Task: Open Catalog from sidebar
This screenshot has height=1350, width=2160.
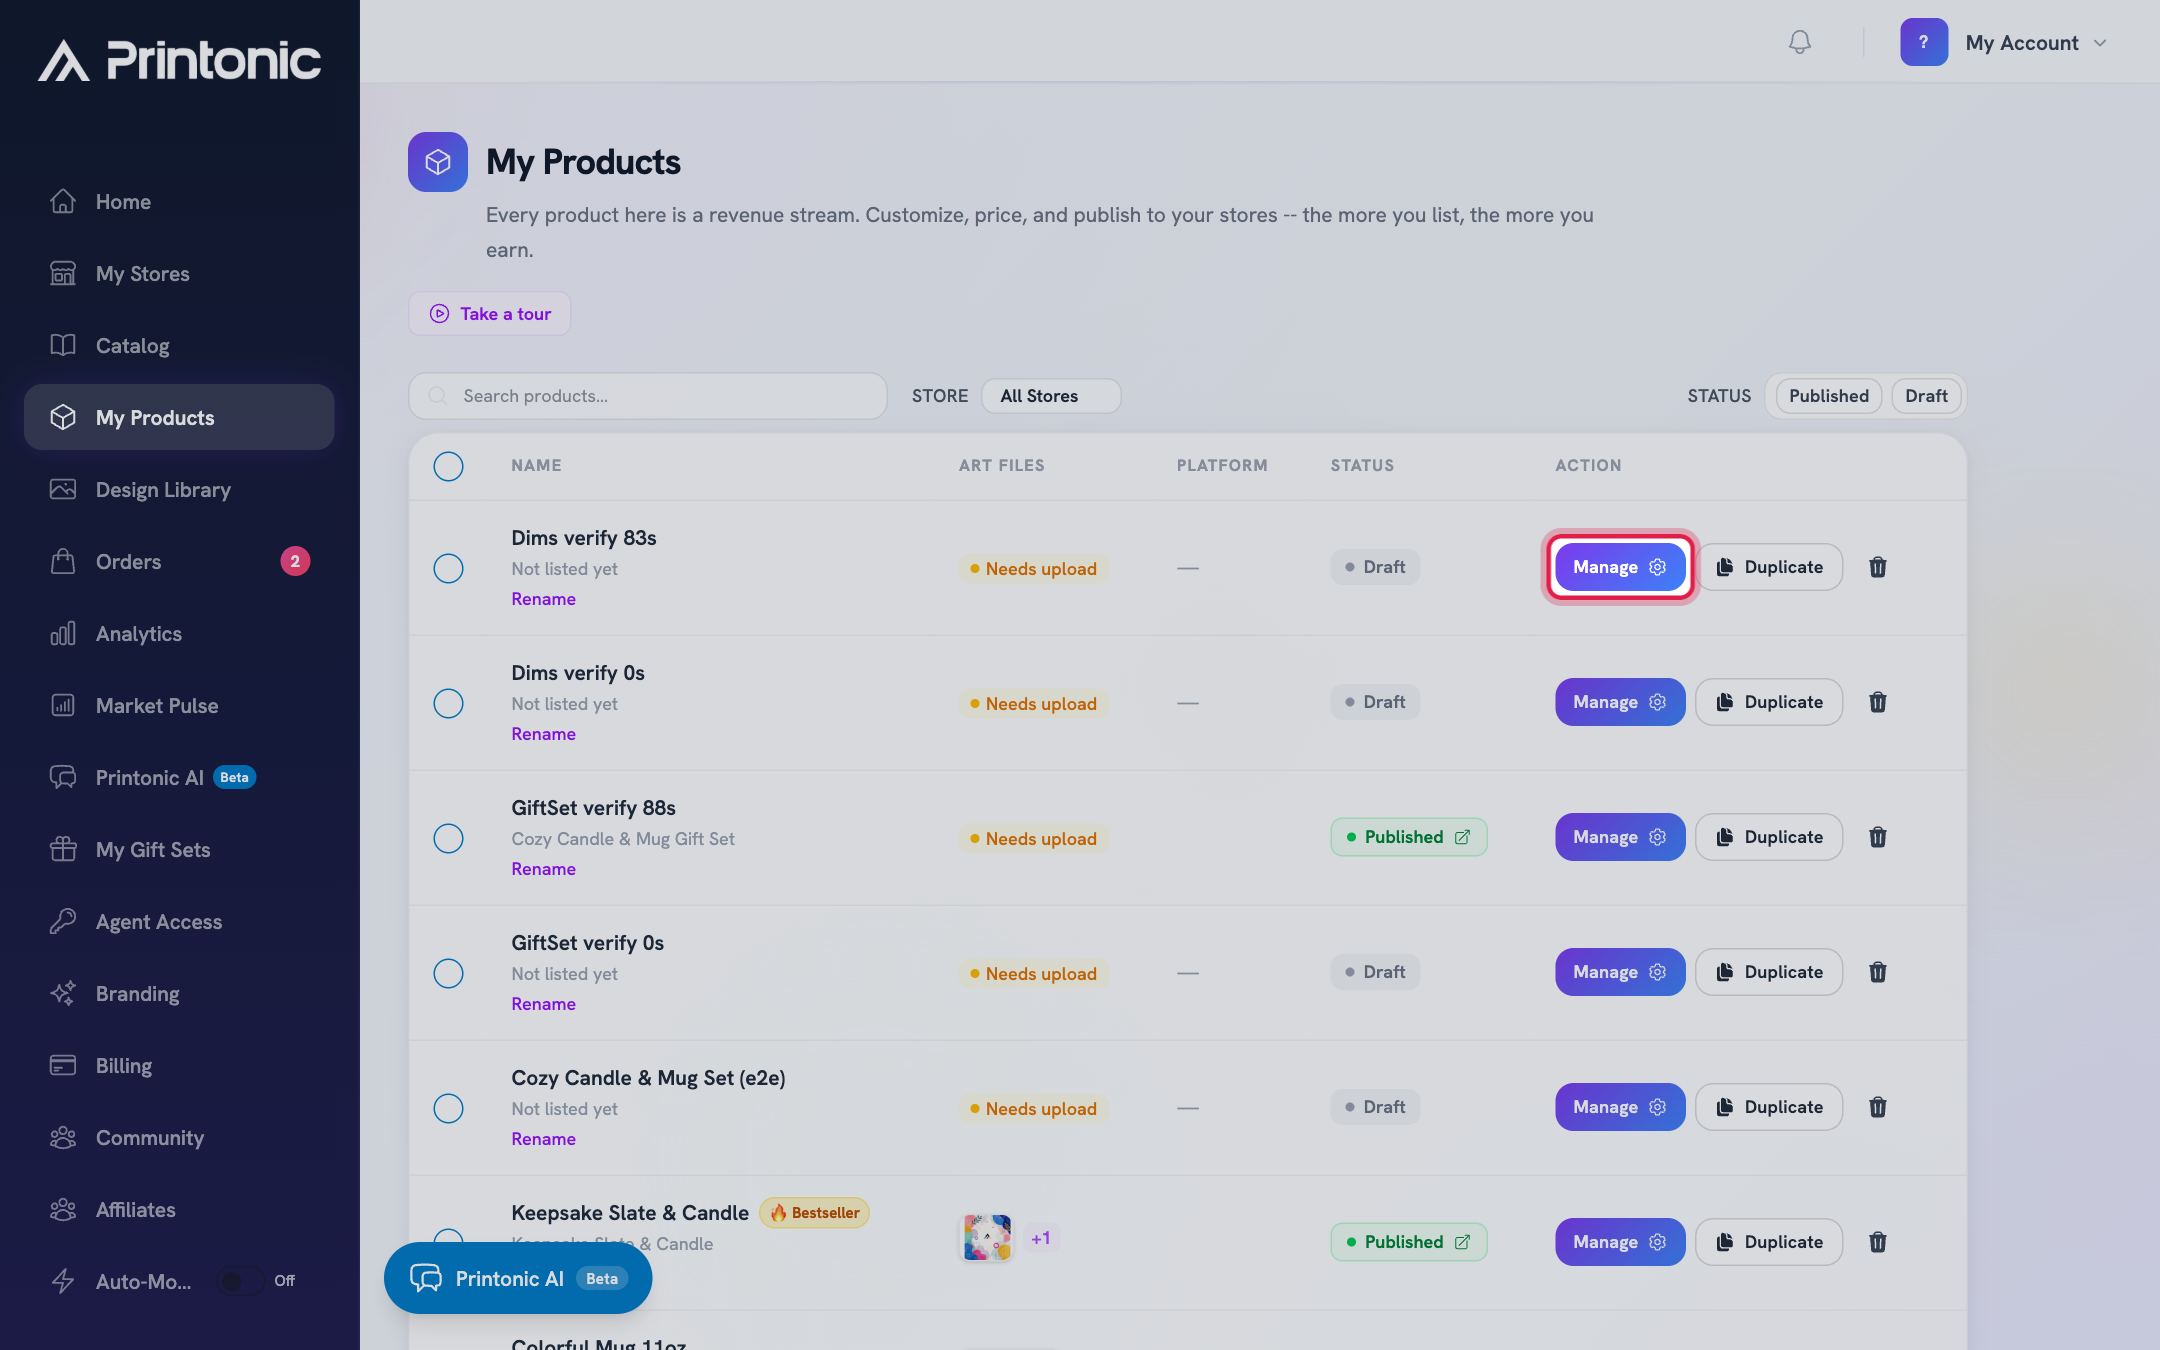Action: coord(179,346)
